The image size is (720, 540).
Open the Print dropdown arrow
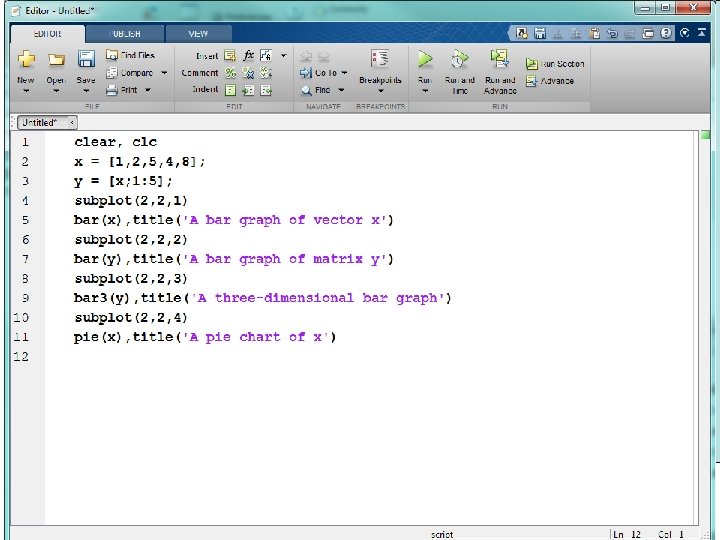(x=147, y=90)
